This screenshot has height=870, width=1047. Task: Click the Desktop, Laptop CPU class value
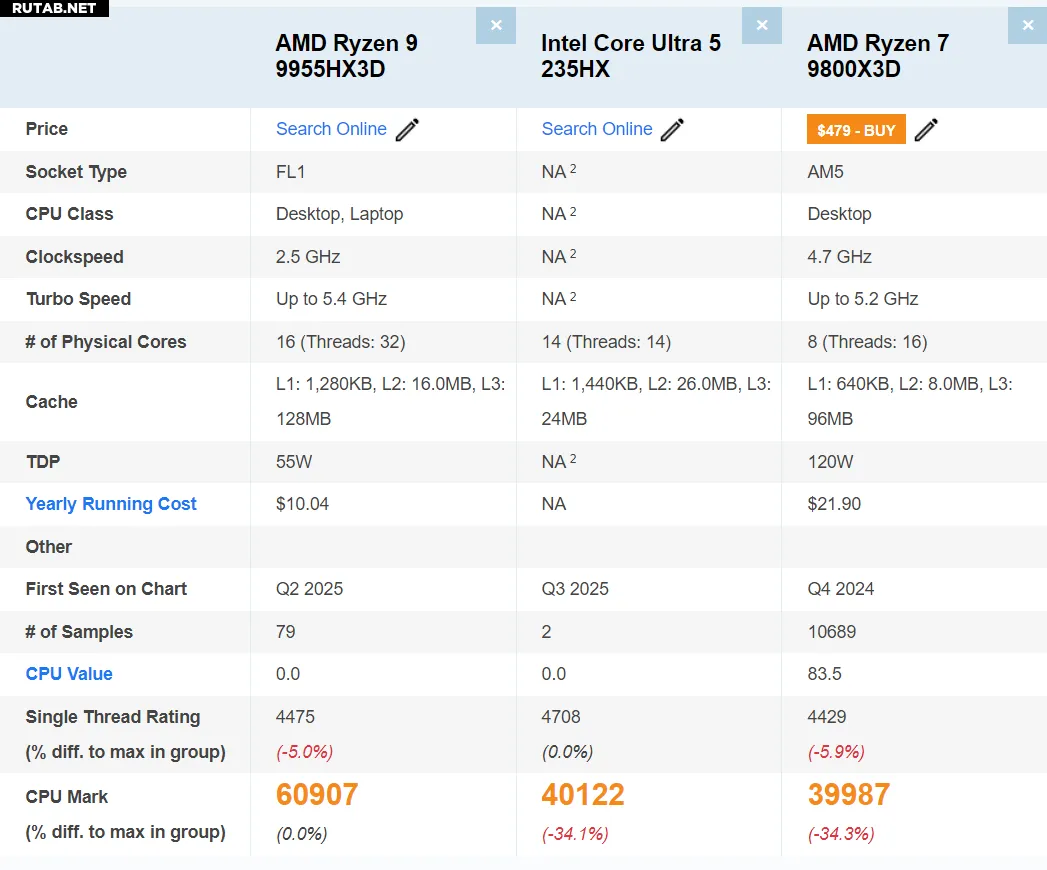coord(339,214)
